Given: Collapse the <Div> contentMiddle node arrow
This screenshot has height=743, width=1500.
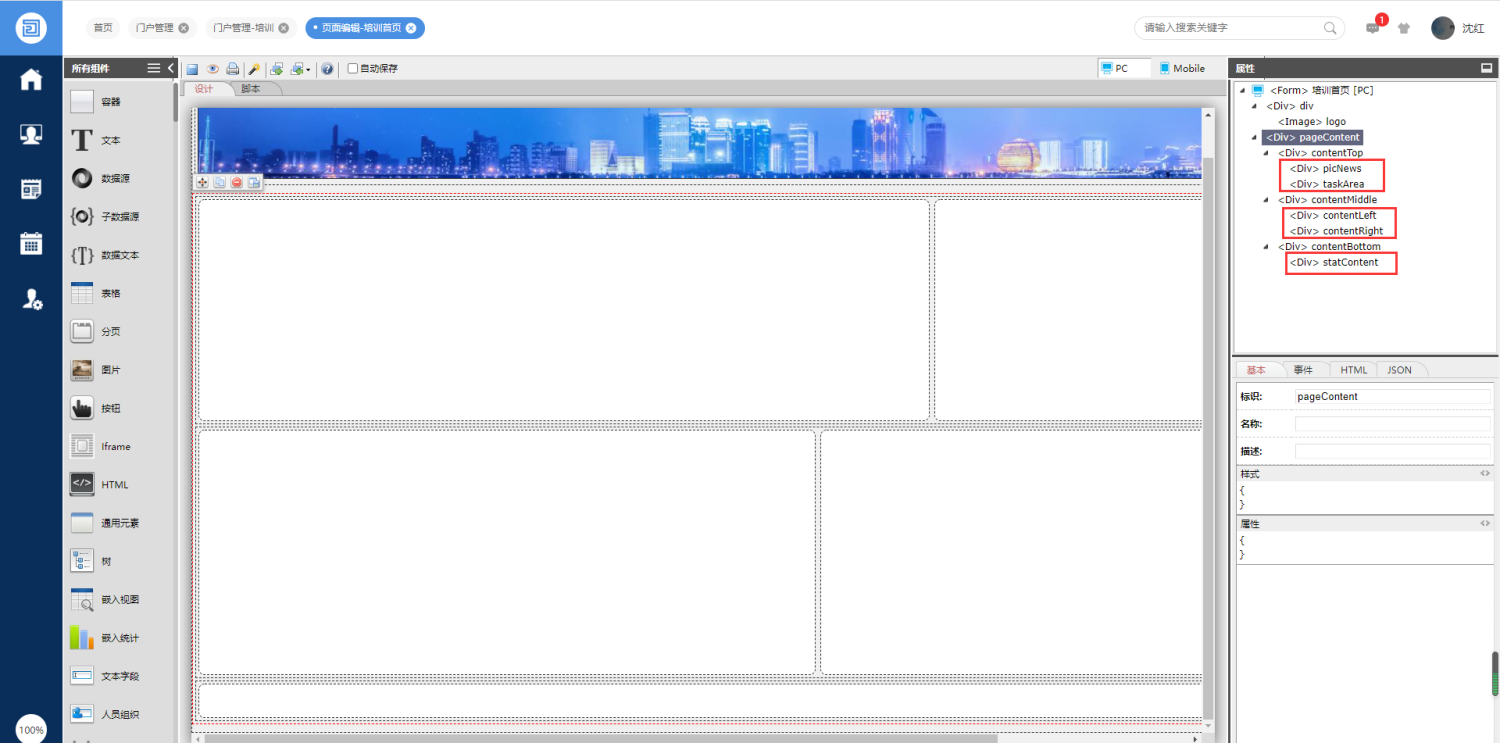Looking at the screenshot, I should coord(1267,200).
